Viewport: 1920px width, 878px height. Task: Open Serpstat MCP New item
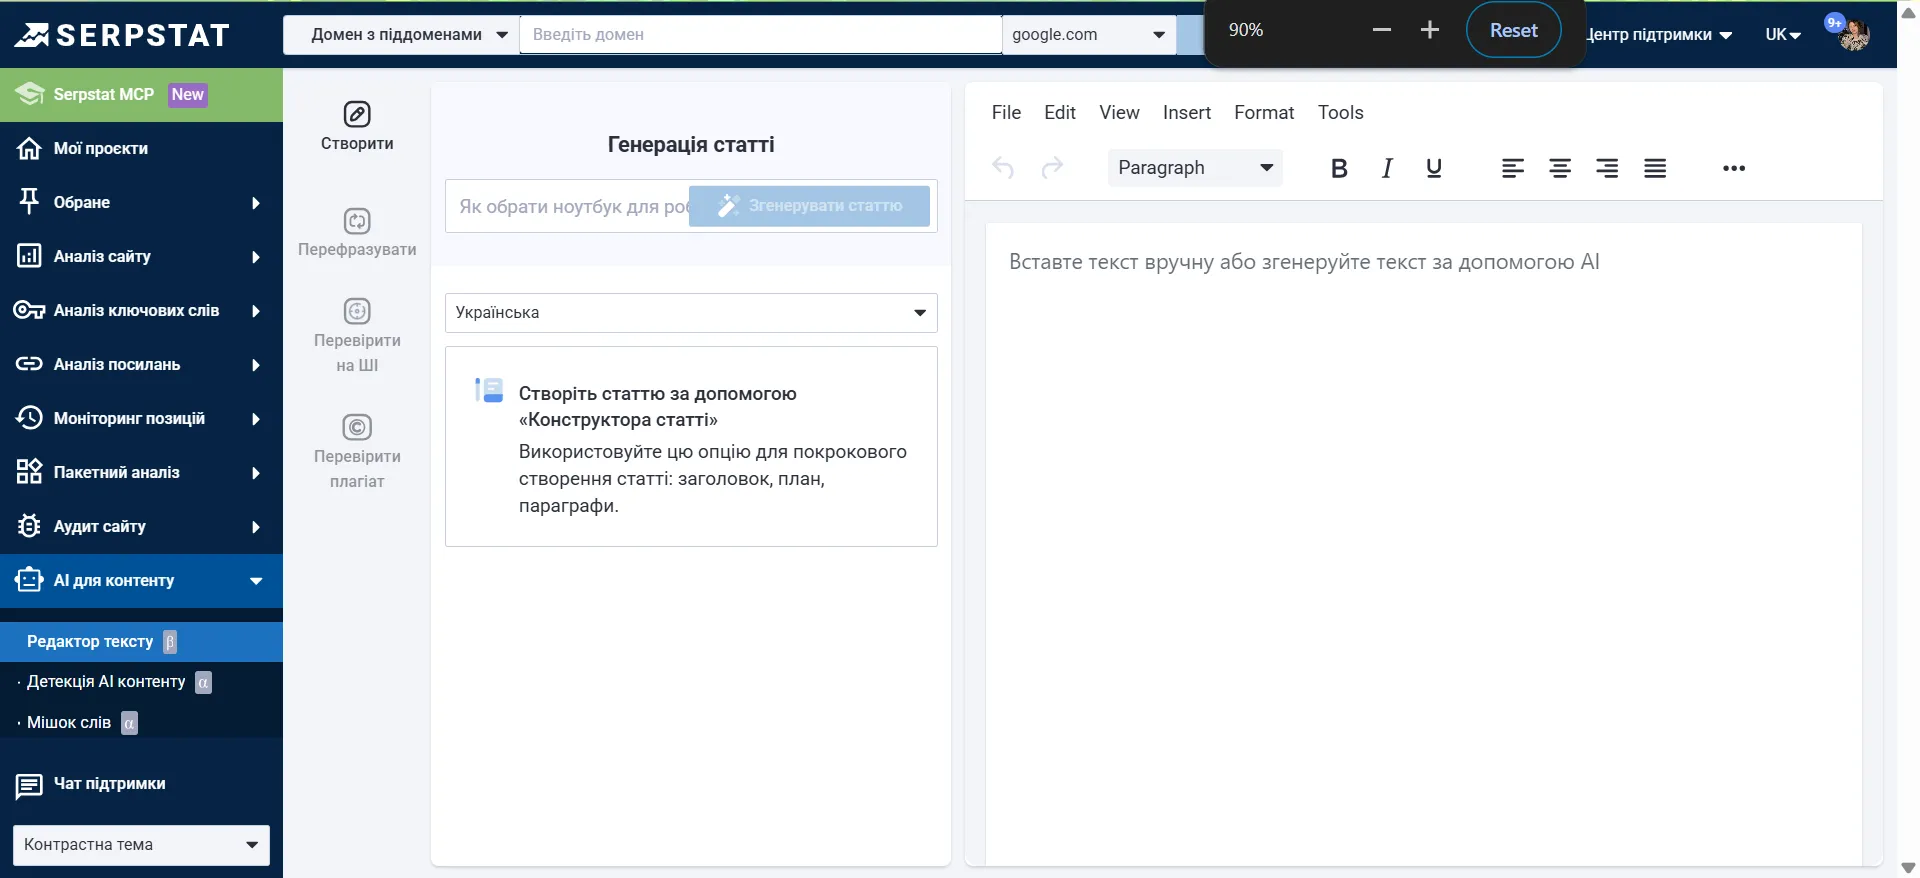pos(141,95)
